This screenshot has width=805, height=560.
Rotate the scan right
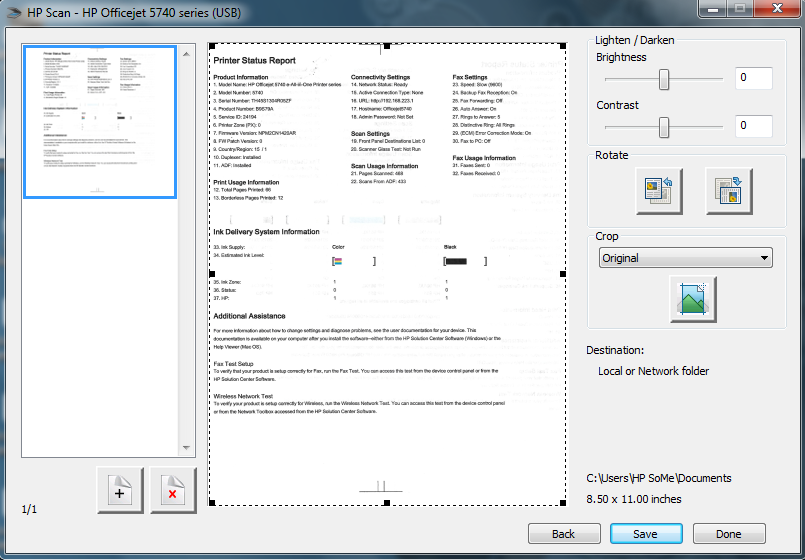click(729, 191)
